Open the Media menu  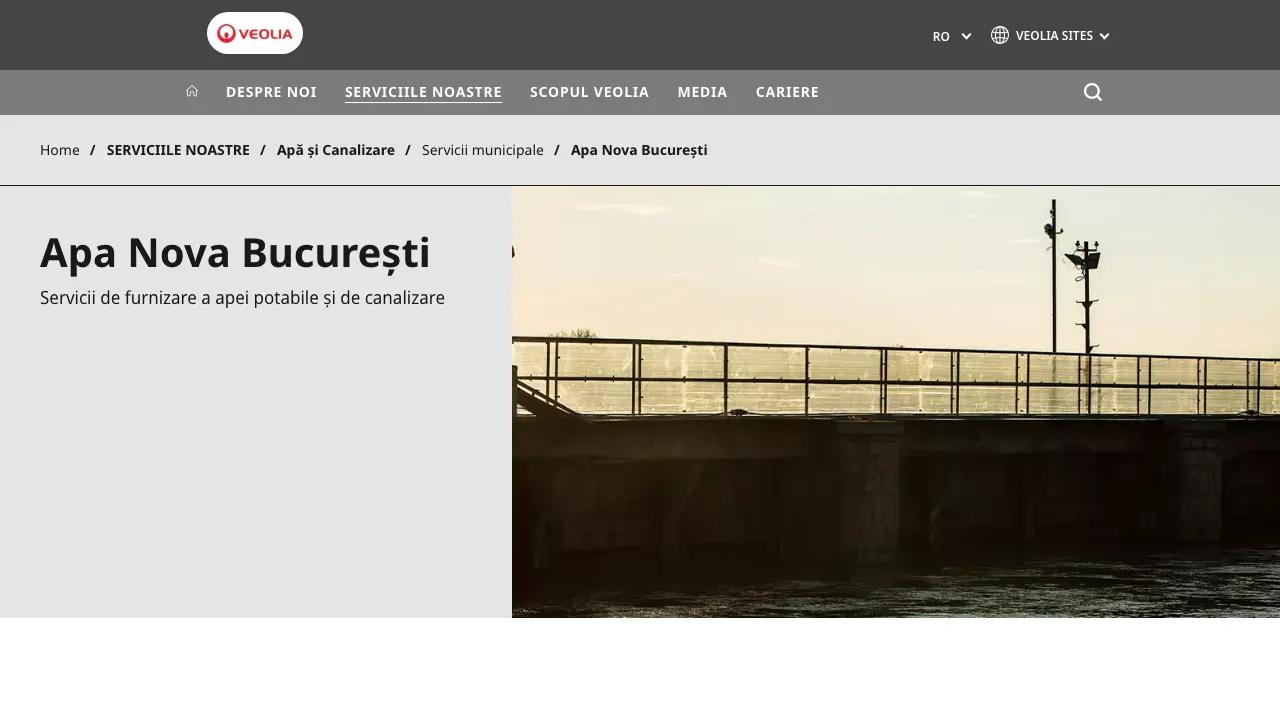(703, 92)
